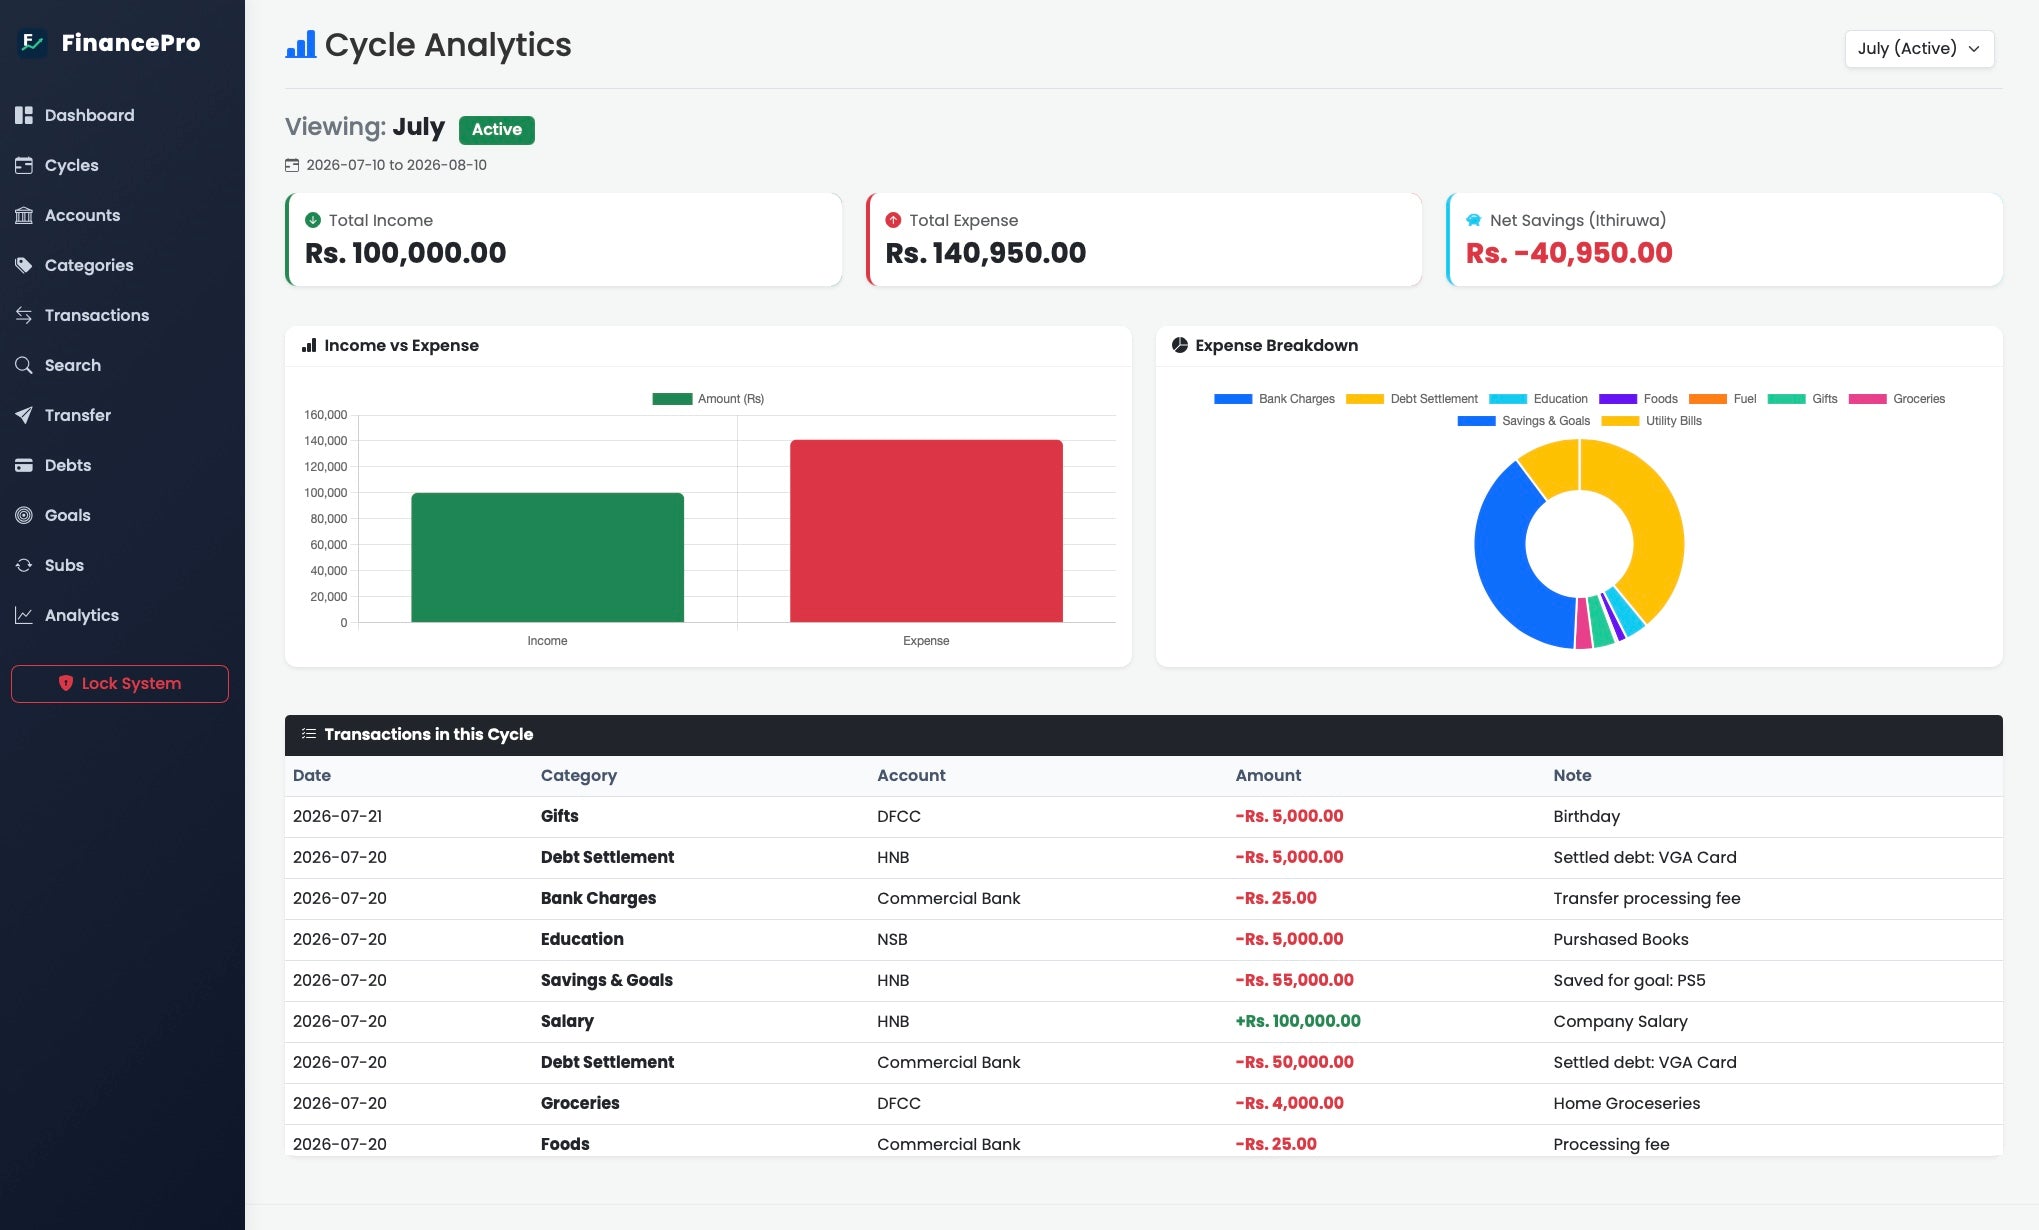Click the shield icon in Lock System
2039x1230 pixels.
[66, 683]
